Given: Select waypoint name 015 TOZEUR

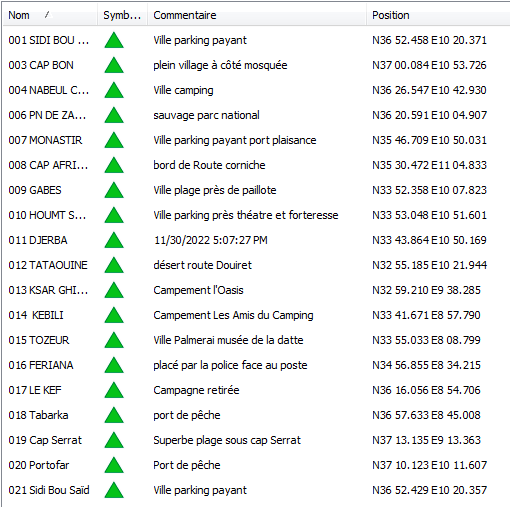Looking at the screenshot, I should point(39,340).
